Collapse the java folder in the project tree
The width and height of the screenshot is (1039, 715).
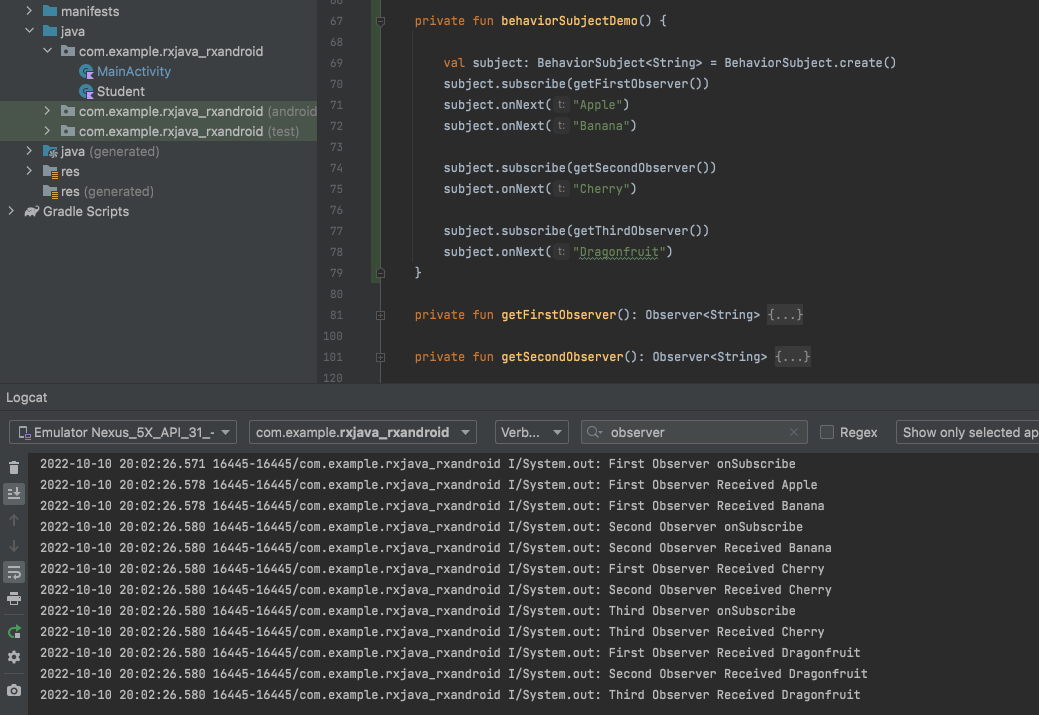coord(28,31)
